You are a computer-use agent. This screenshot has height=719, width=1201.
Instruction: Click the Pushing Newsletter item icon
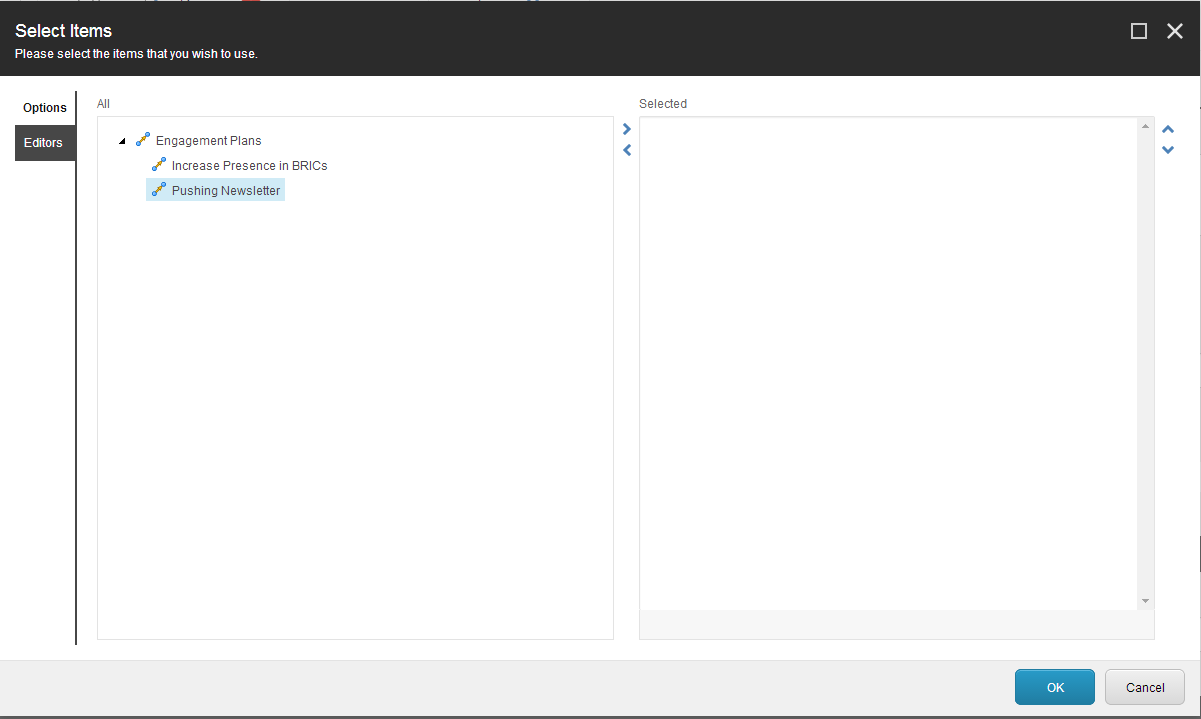(x=159, y=189)
